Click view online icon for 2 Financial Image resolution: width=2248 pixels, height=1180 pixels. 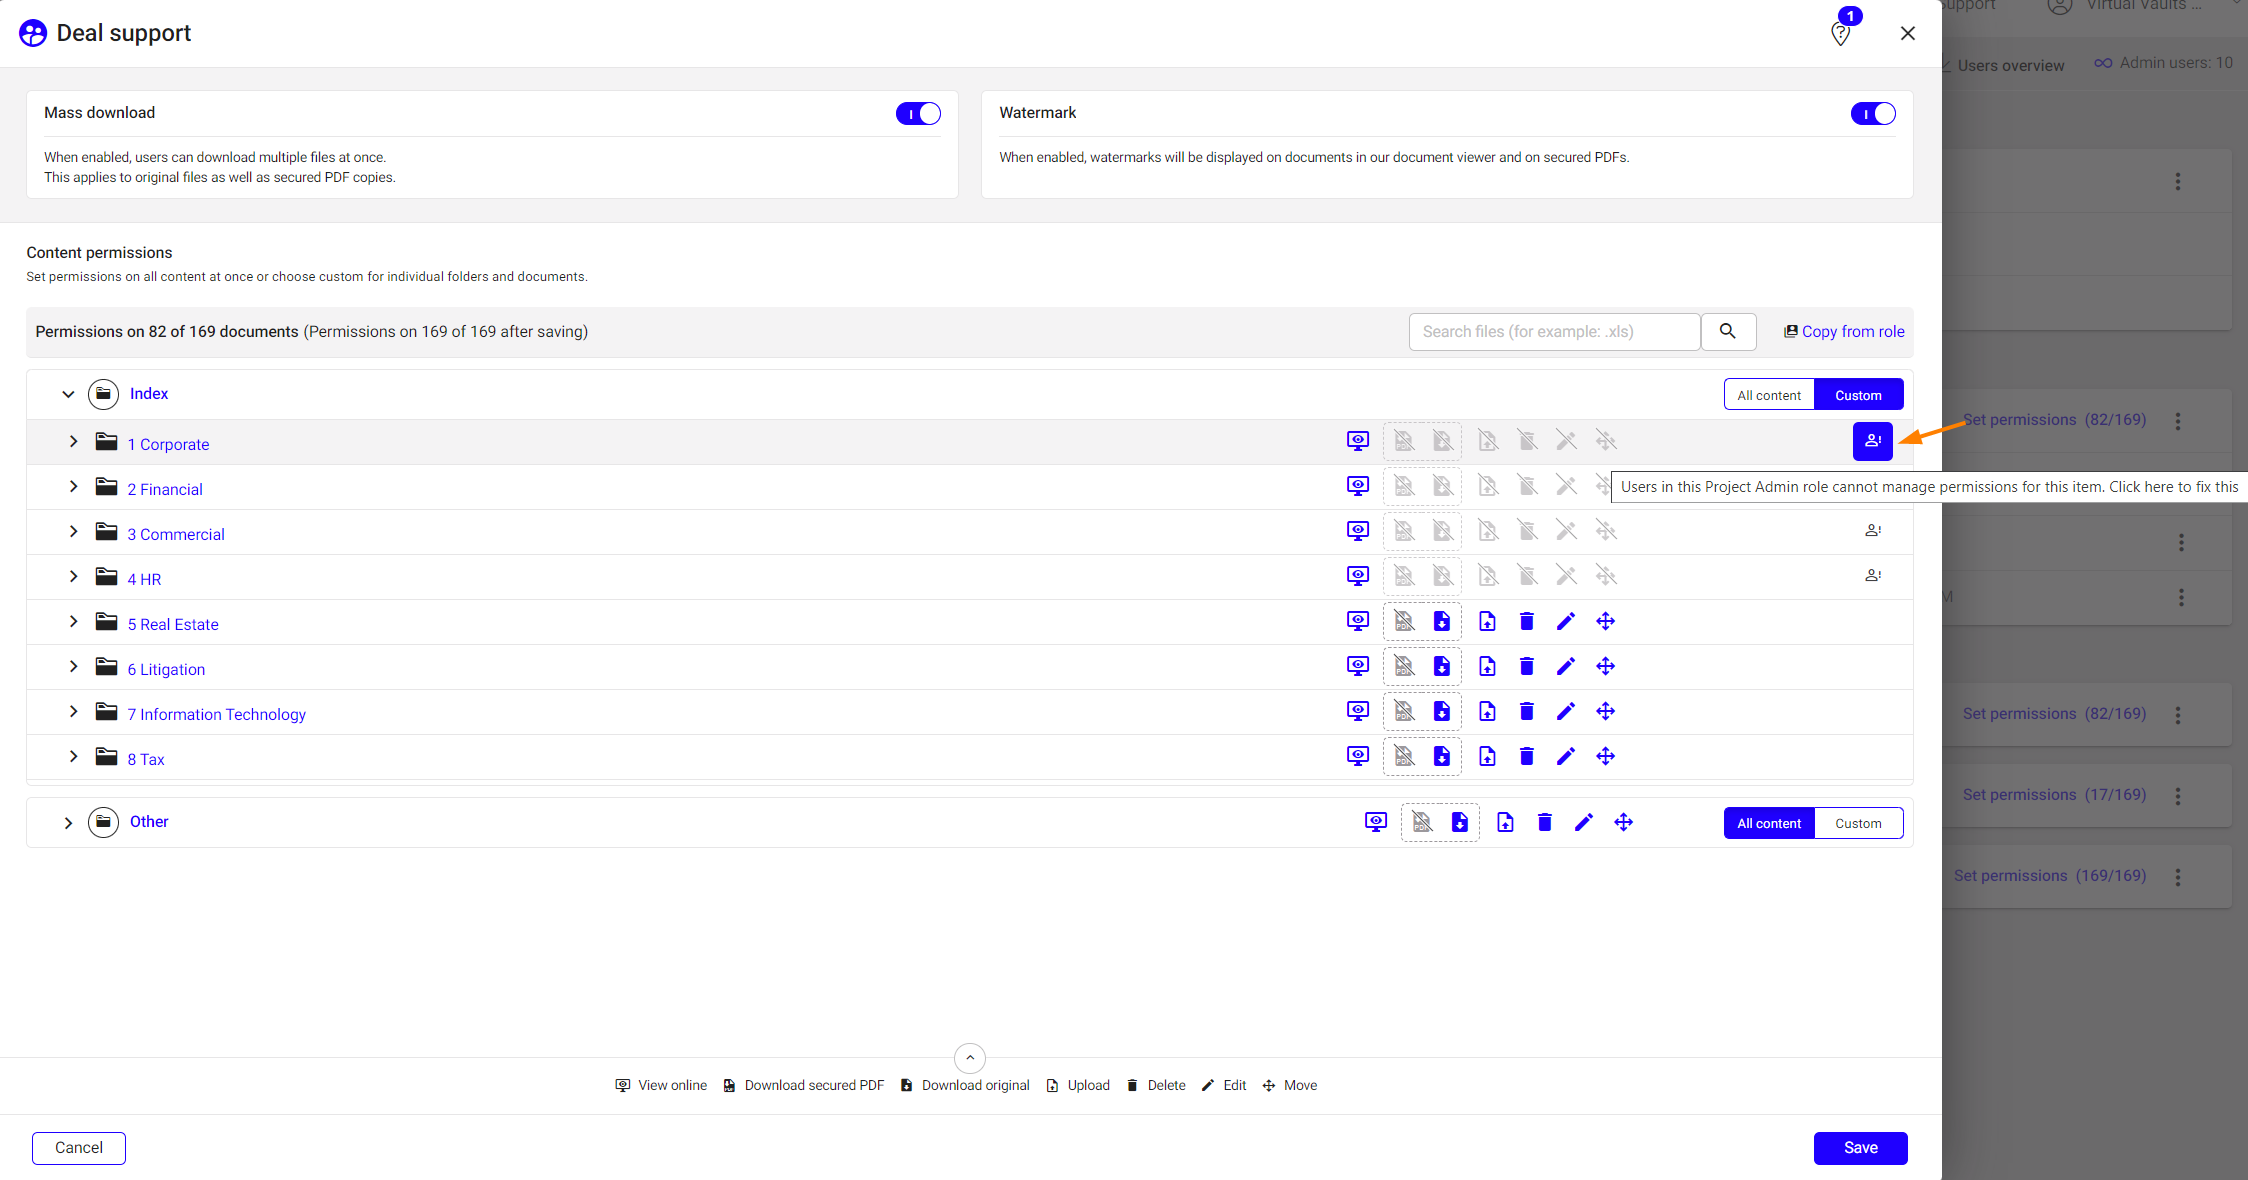point(1357,487)
